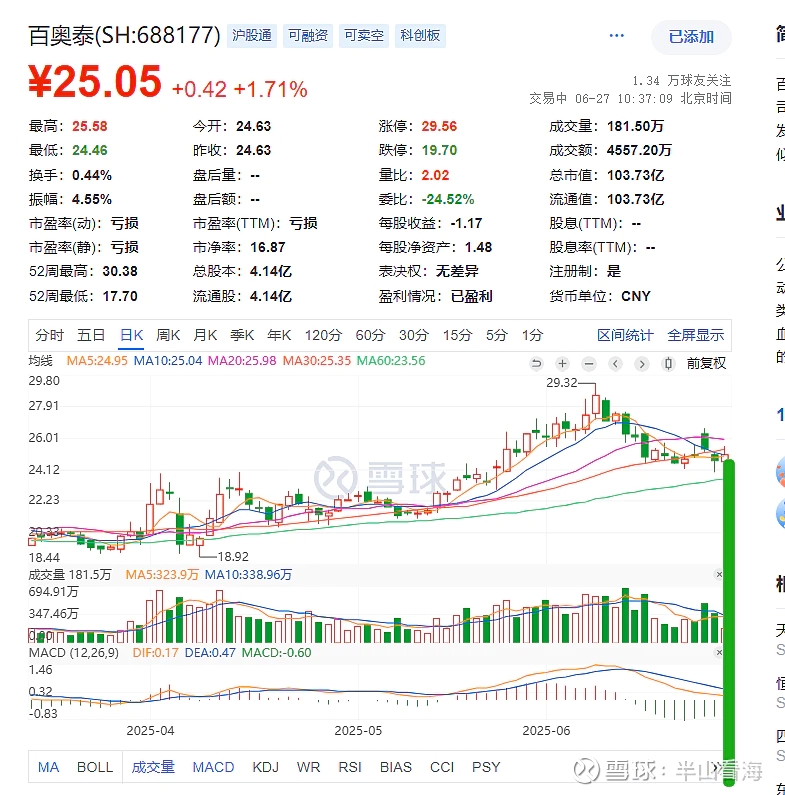Toggle the candlestick style icon
The height and width of the screenshot is (795, 785).
pos(668,364)
